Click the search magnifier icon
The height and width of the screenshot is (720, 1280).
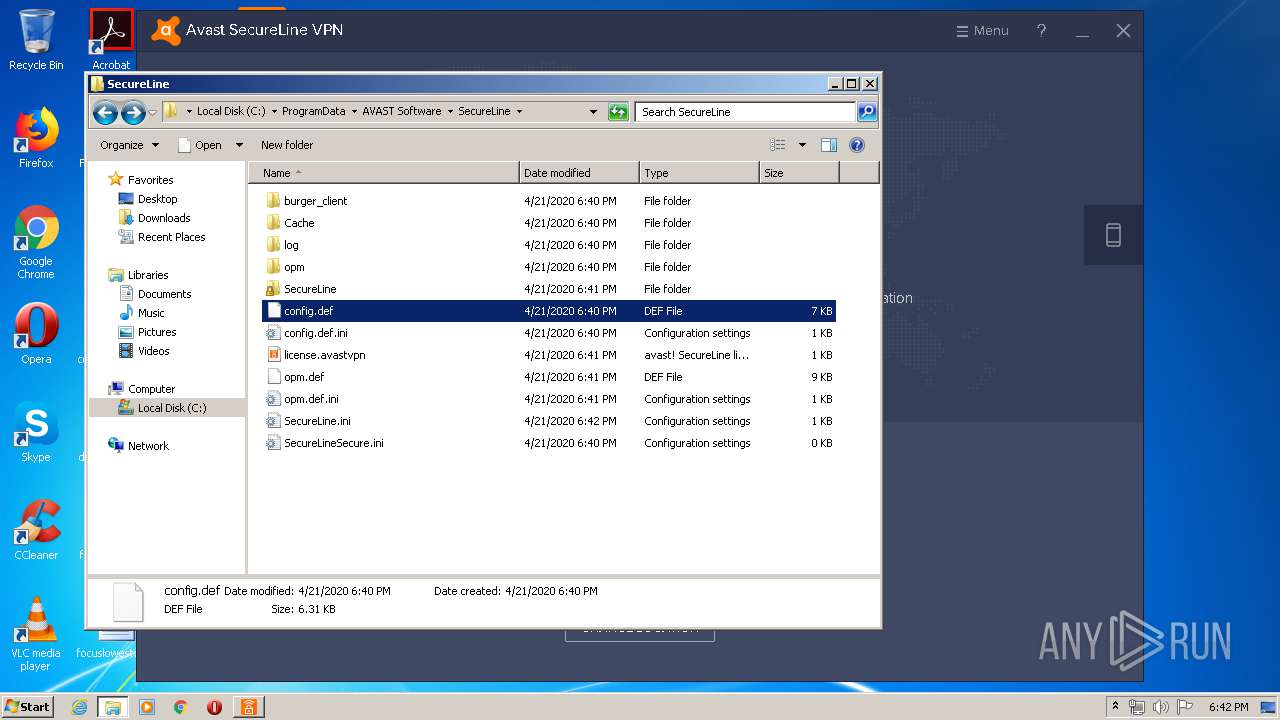click(x=867, y=112)
